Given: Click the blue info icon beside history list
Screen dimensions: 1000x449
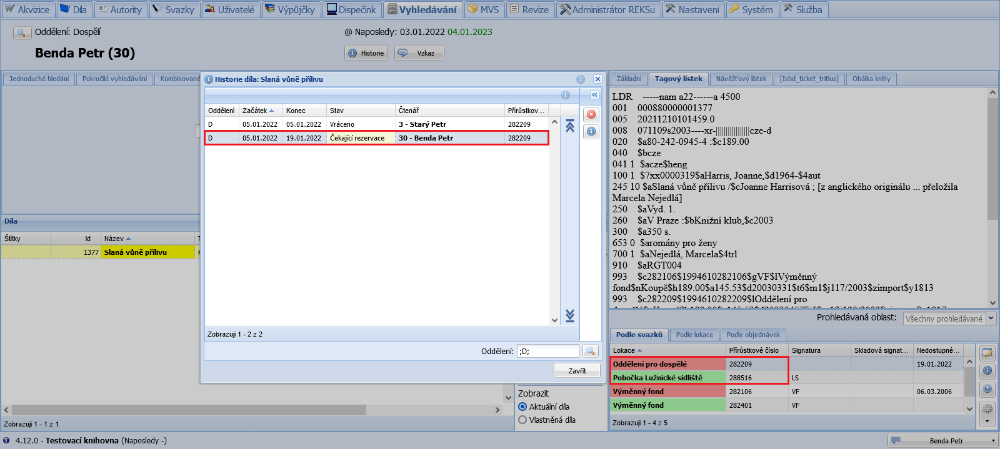Looking at the screenshot, I should point(590,131).
